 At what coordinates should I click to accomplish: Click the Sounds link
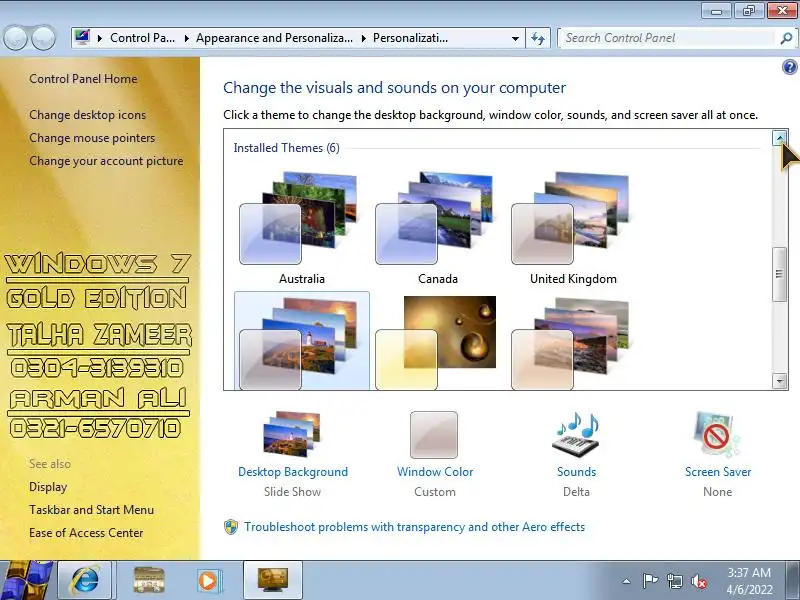(577, 472)
